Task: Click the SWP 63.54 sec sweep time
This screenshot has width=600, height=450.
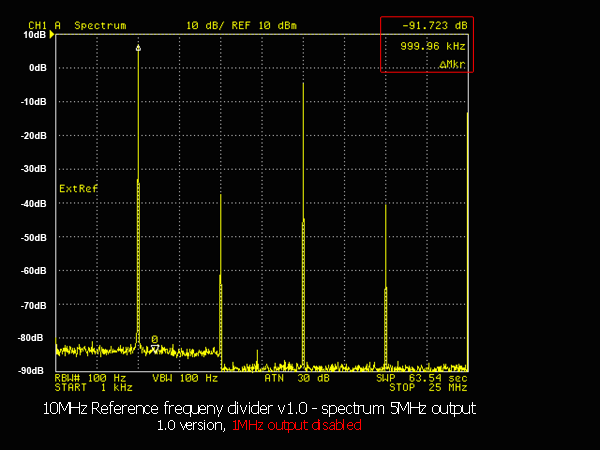Action: (422, 378)
